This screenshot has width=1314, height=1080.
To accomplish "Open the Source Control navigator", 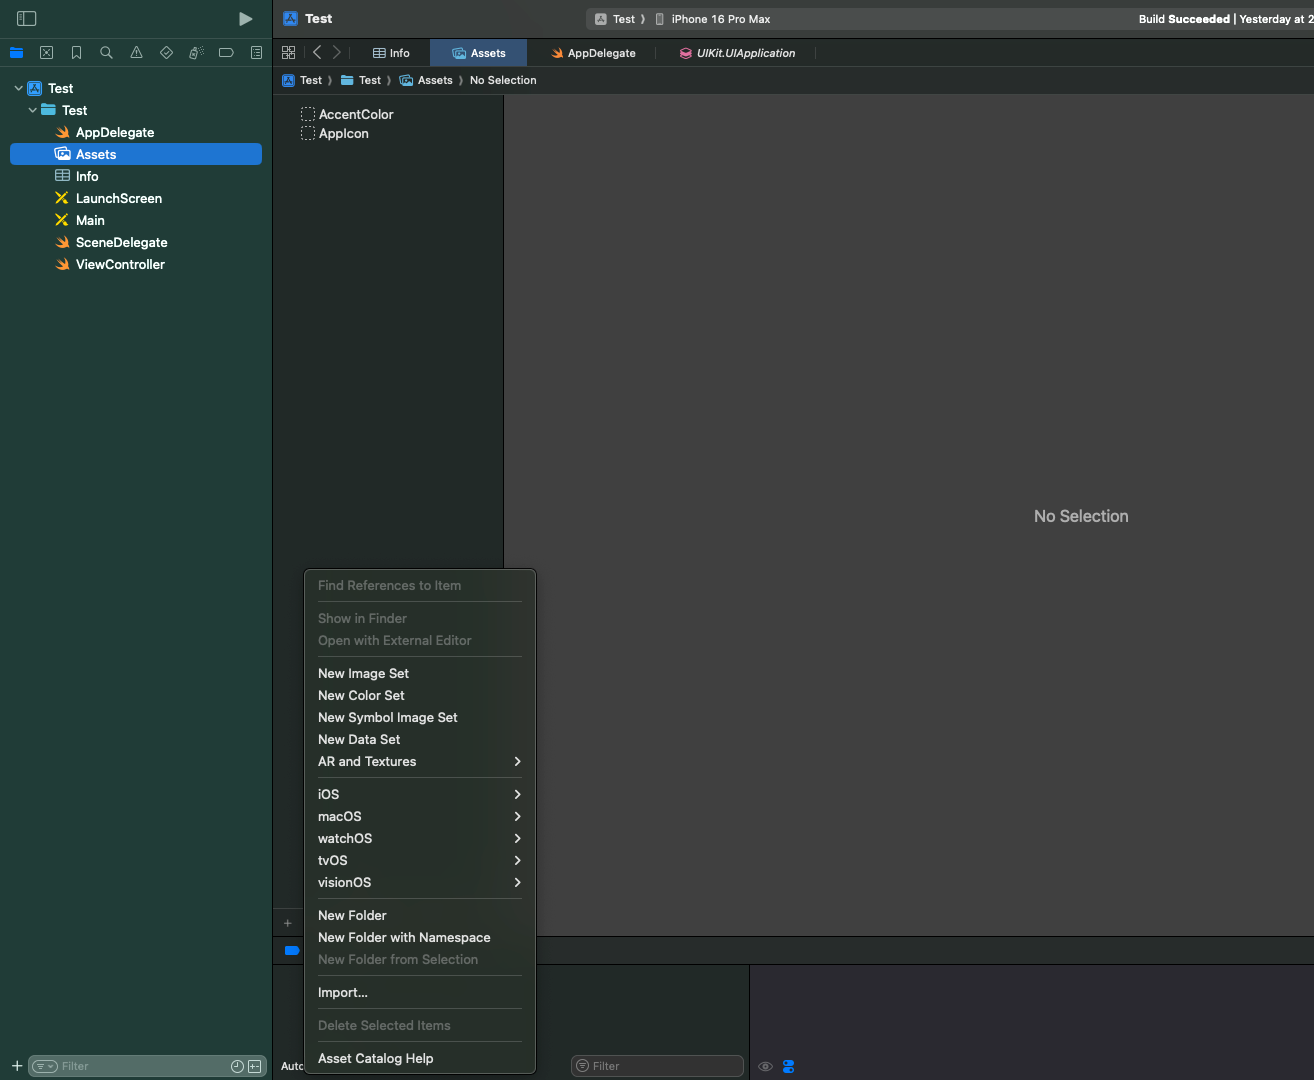I will 46,53.
